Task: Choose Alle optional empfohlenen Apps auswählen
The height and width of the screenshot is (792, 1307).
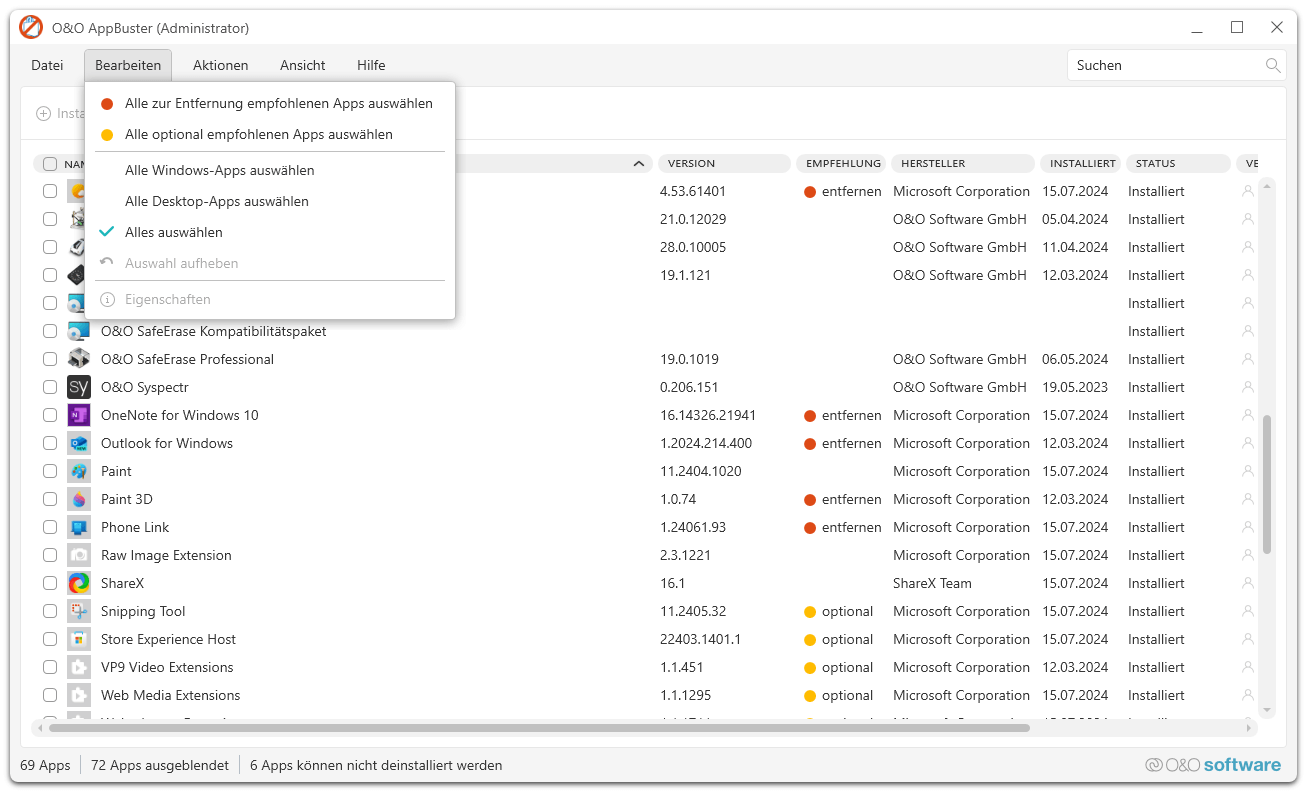Action: pos(270,134)
